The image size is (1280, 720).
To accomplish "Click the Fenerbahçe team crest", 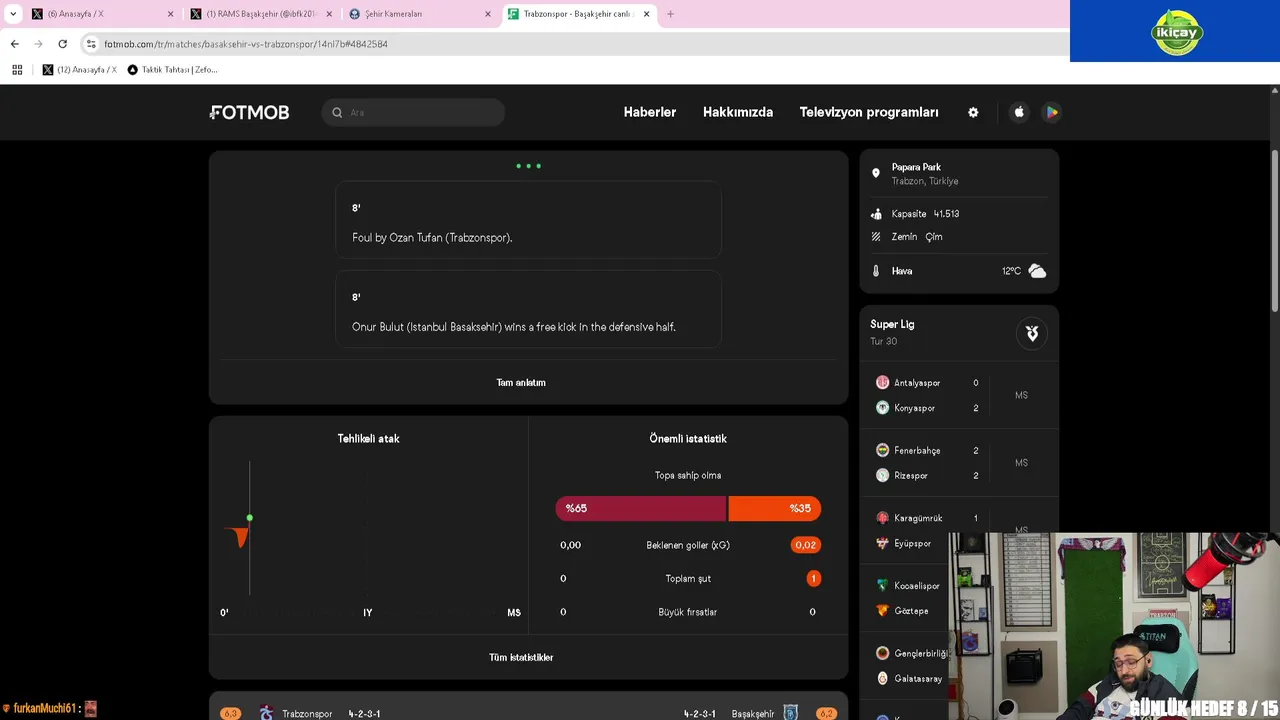I will pyautogui.click(x=882, y=450).
